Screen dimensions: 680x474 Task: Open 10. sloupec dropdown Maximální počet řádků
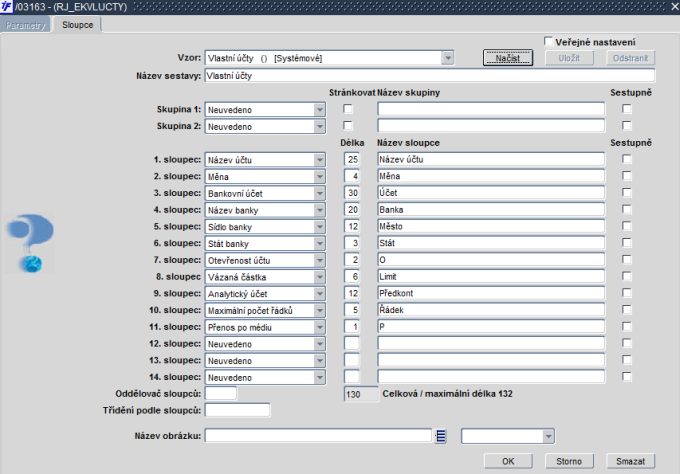320,311
